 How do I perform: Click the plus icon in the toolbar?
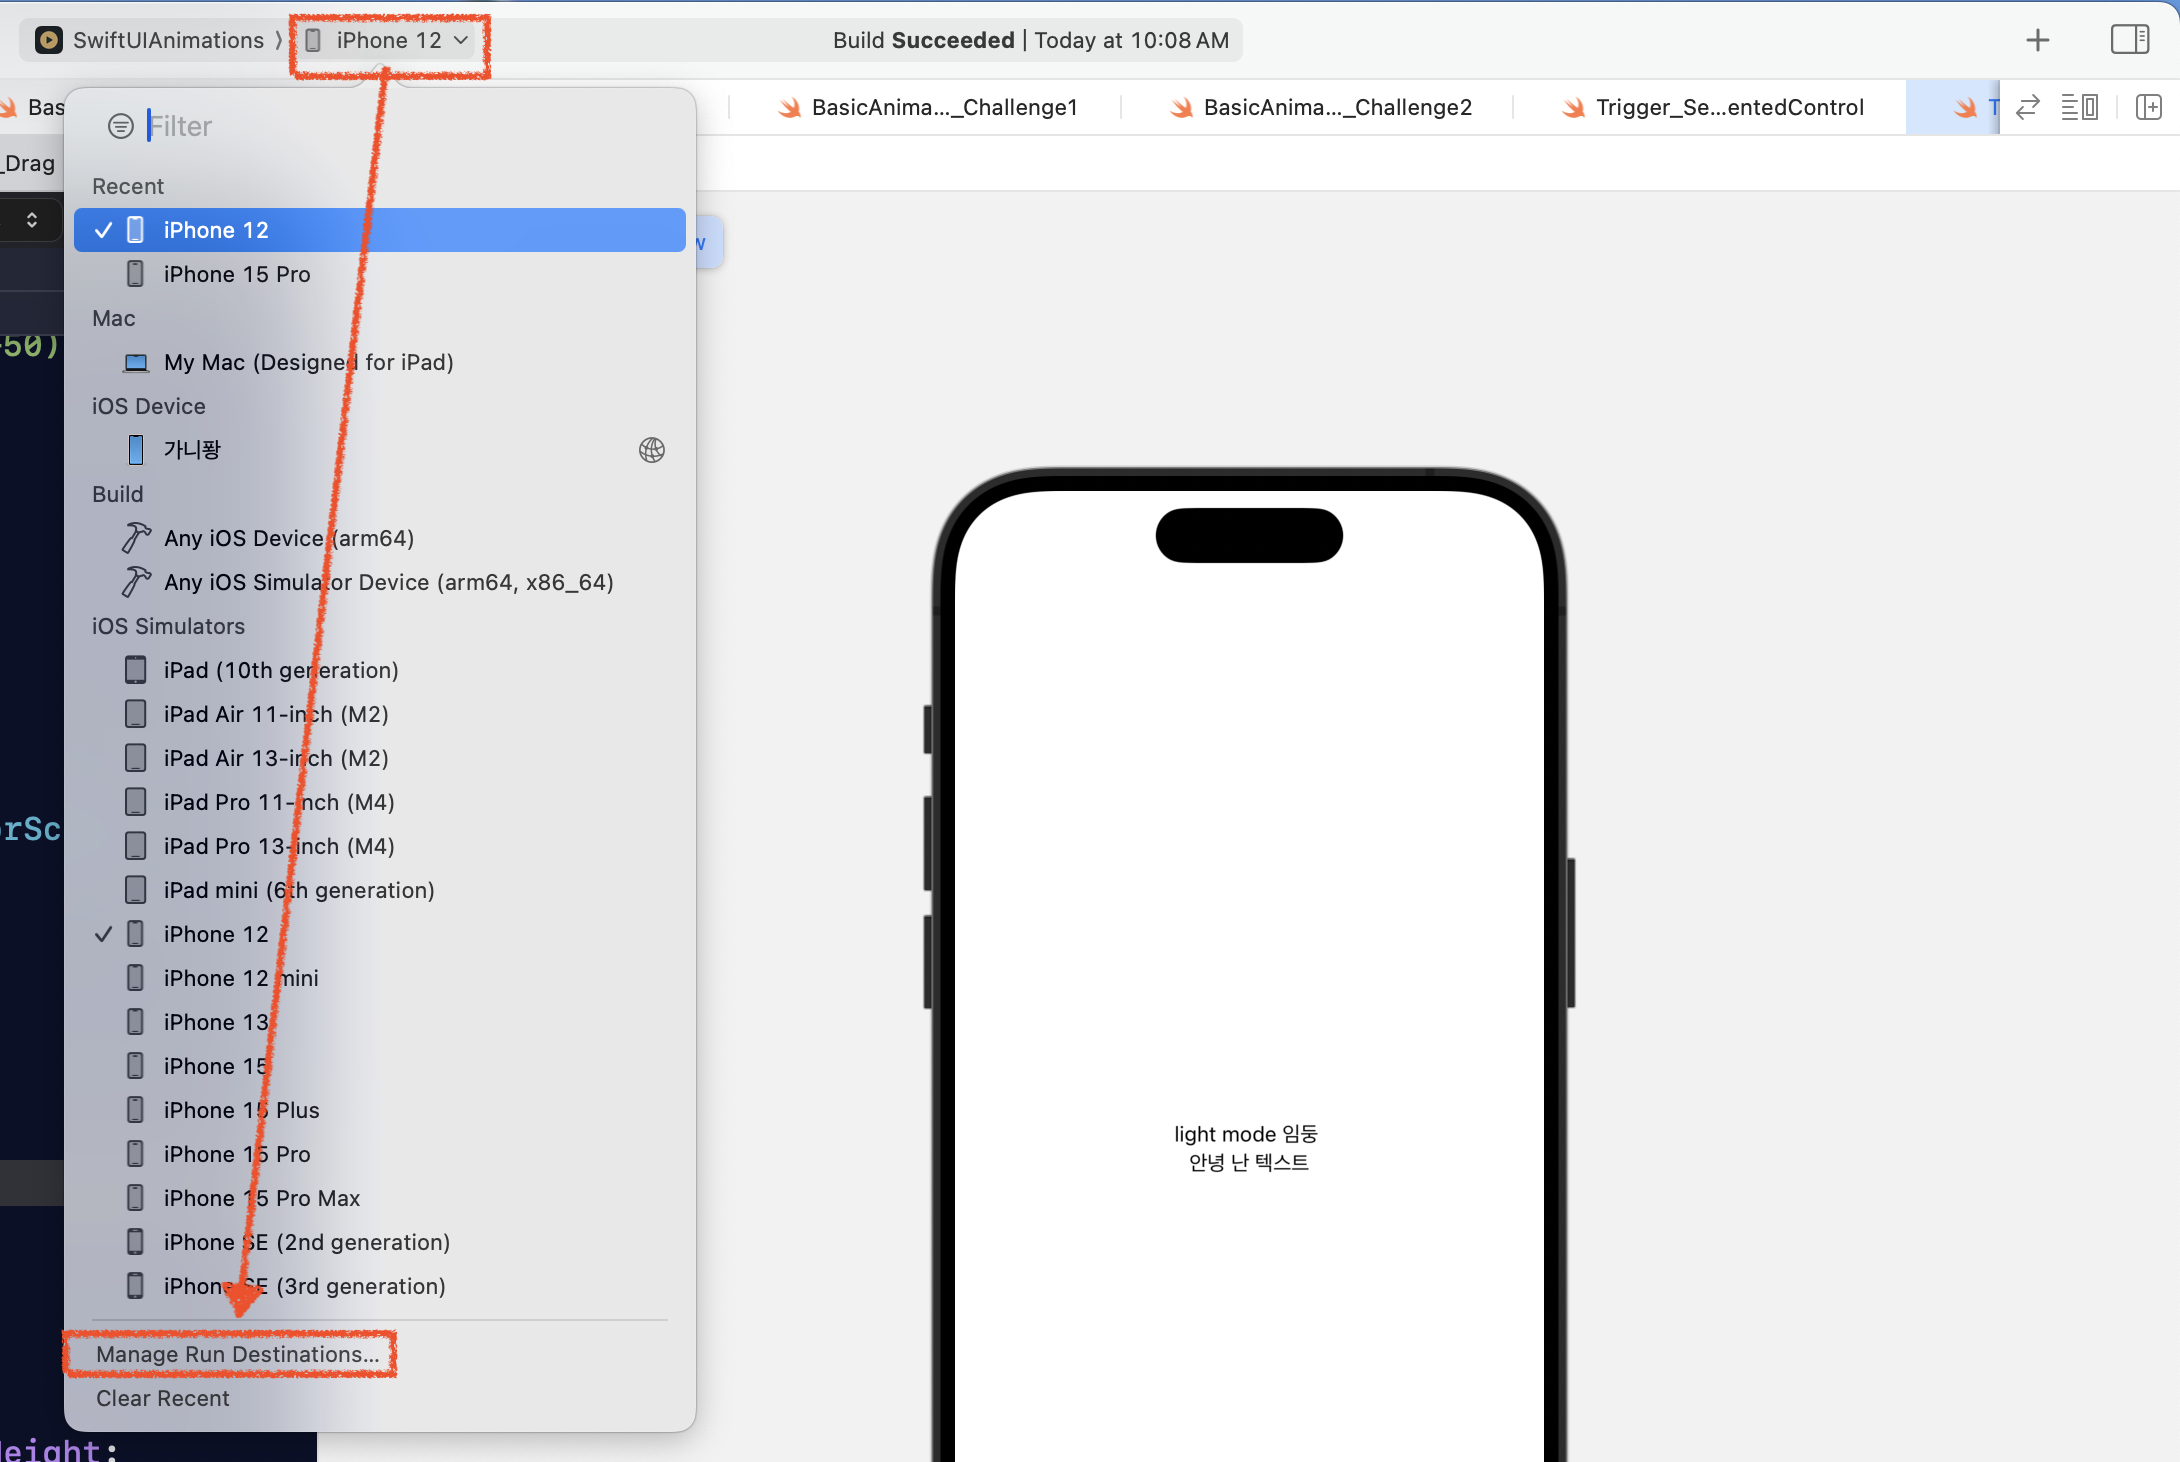click(2037, 40)
